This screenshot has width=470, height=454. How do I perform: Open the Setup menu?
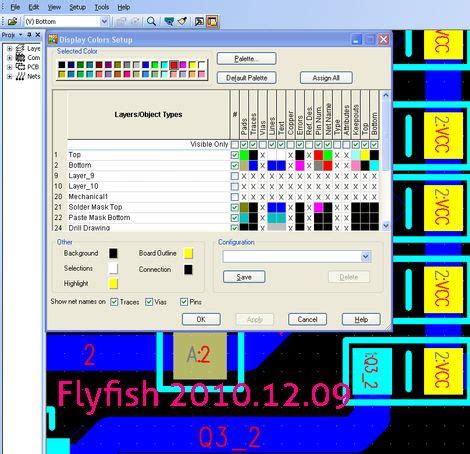tap(77, 7)
